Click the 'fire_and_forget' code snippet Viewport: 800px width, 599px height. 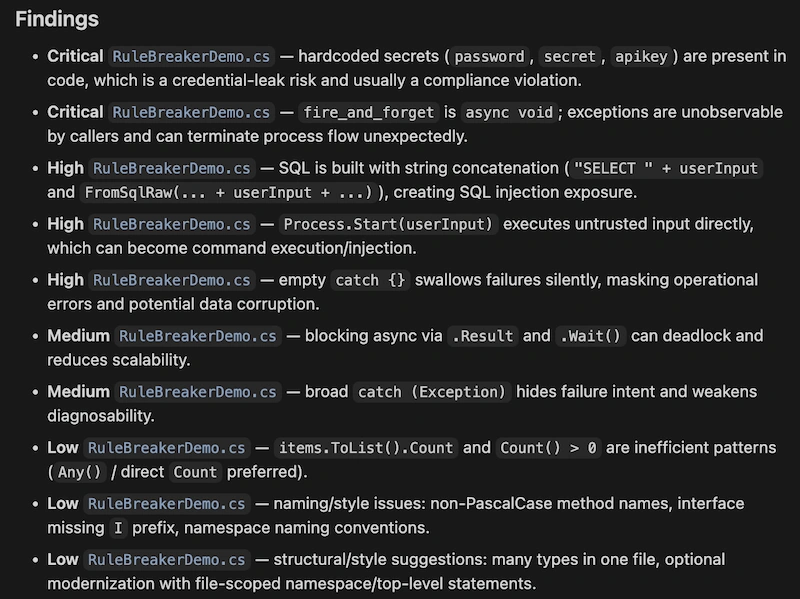tap(368, 112)
